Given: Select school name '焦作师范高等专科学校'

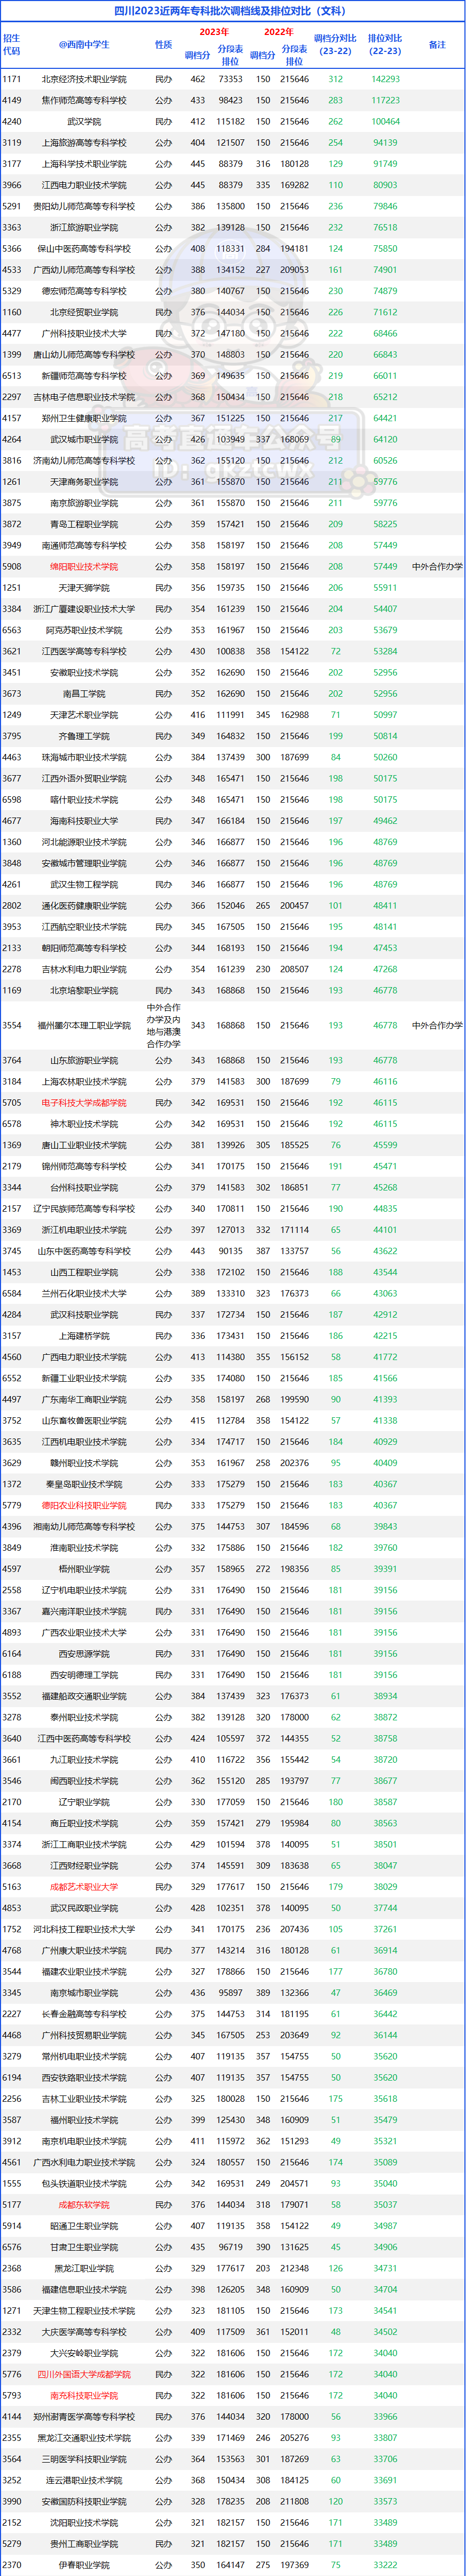Looking at the screenshot, I should click(84, 100).
